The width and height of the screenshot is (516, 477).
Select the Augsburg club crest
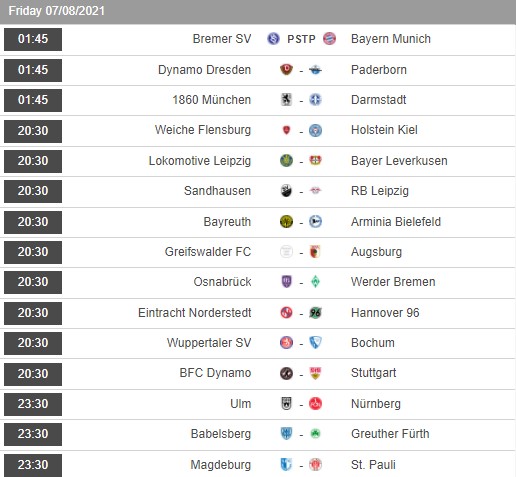coord(315,252)
